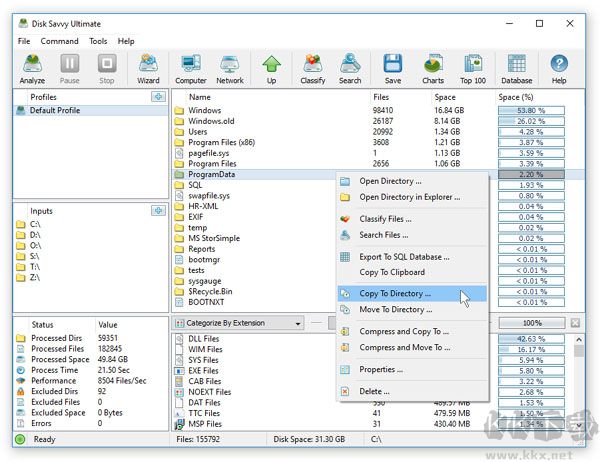Image resolution: width=600 pixels, height=462 pixels.
Task: Select the pagefile.sys file row
Action: click(x=378, y=153)
